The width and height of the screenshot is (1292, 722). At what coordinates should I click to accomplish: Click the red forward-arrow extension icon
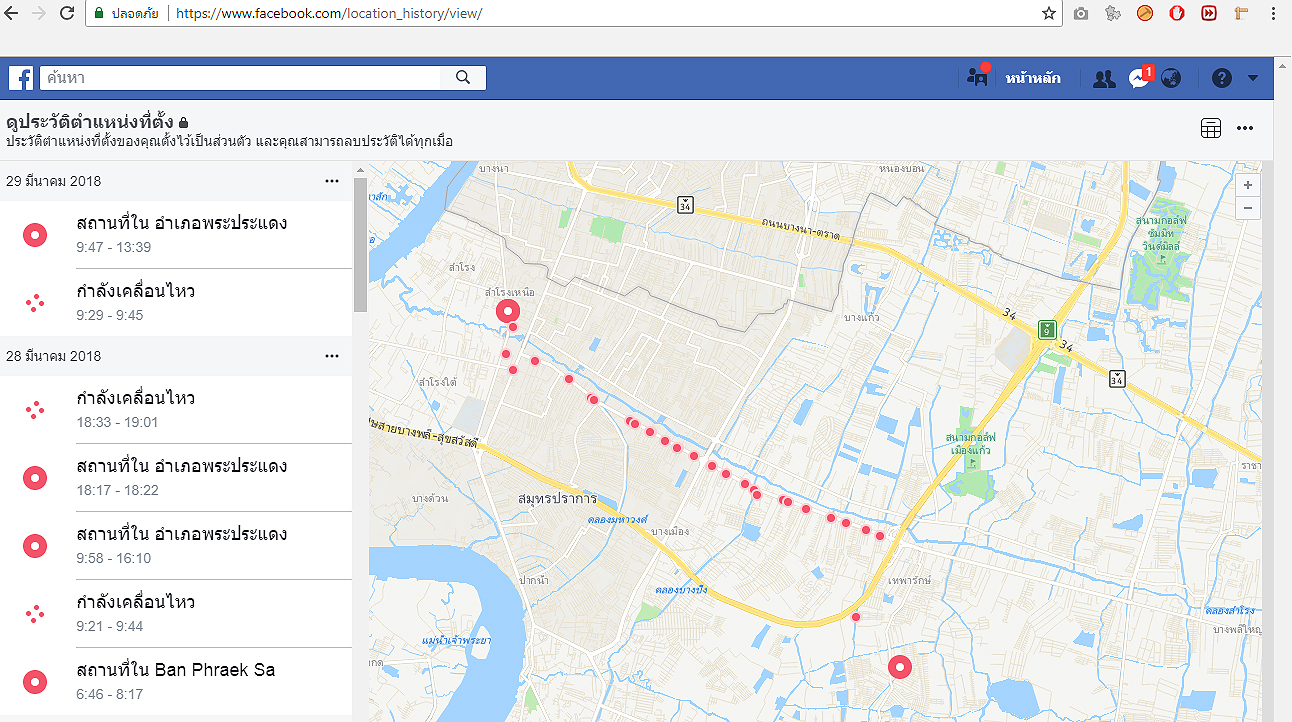pyautogui.click(x=1209, y=14)
